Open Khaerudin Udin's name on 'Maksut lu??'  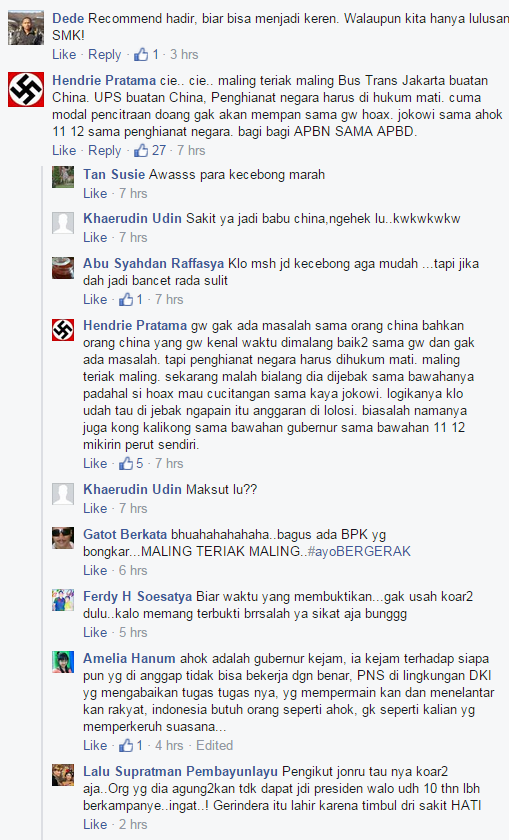click(x=132, y=489)
